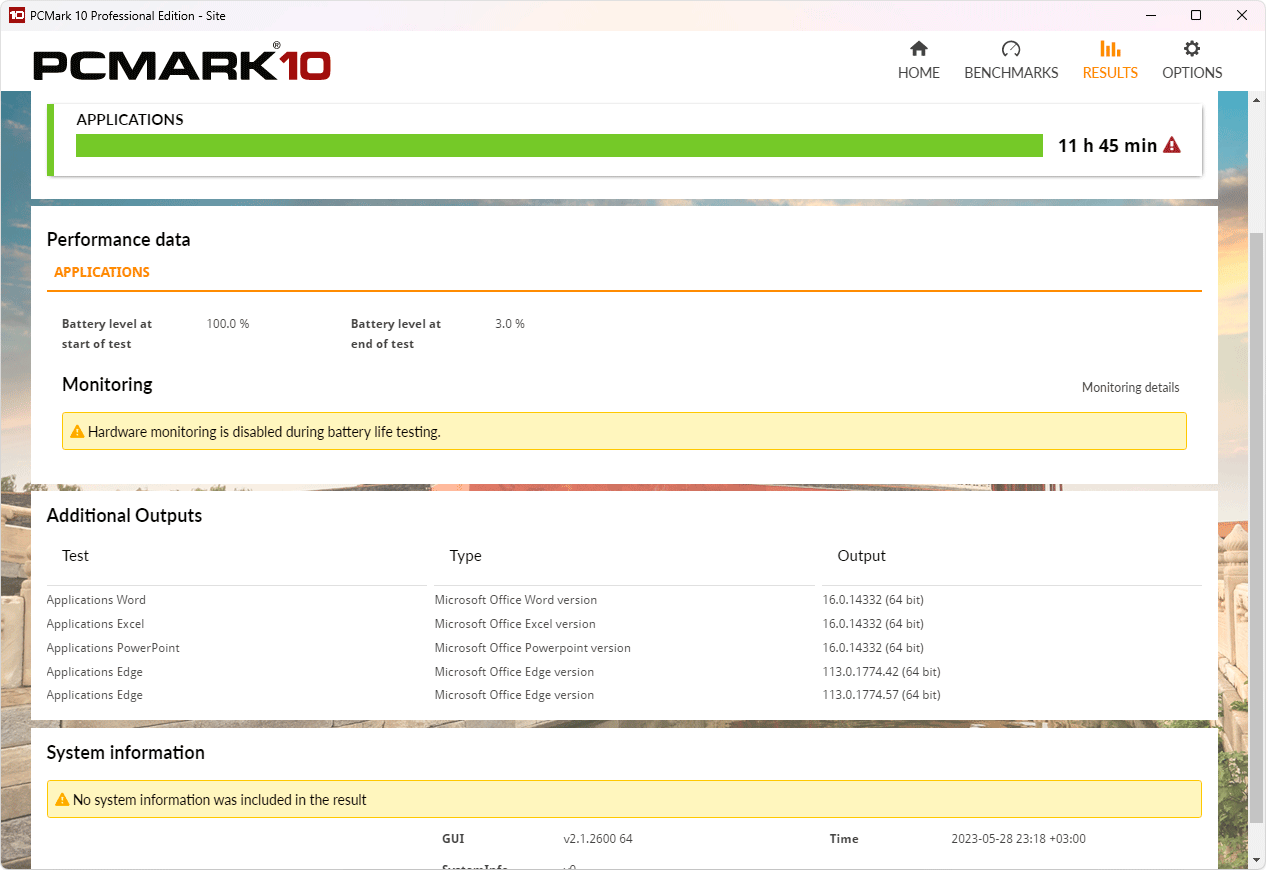Click PCMark 10 logo
Screen dimensions: 1266x870
tap(182, 63)
